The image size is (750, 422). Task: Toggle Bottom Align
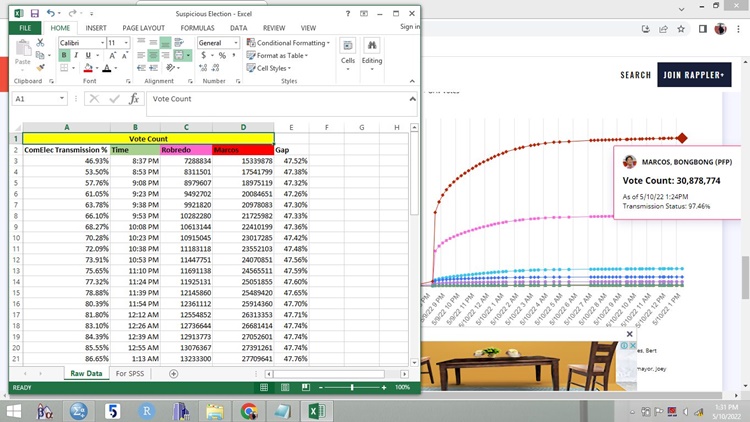[165, 43]
